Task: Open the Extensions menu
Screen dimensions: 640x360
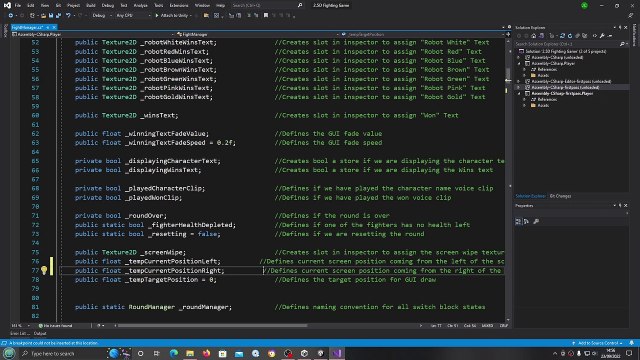Action: (179, 5)
